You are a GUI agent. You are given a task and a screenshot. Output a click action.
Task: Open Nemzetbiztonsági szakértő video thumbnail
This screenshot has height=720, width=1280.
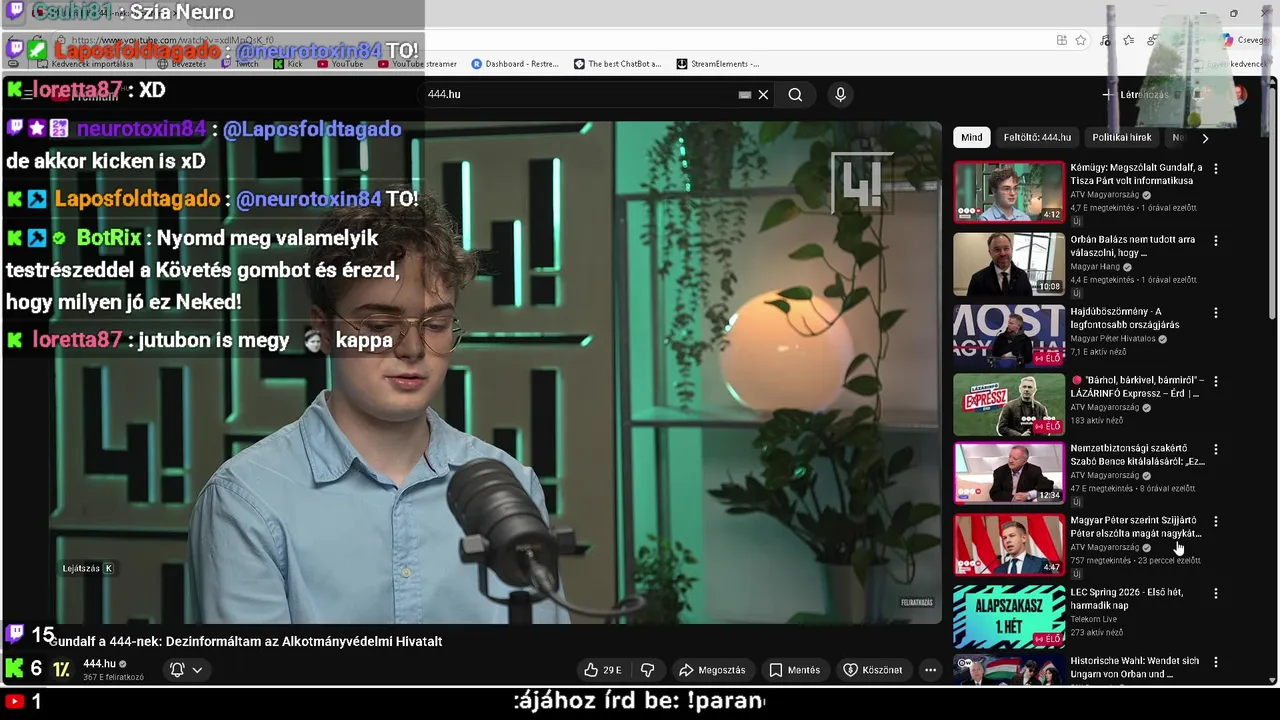1009,473
